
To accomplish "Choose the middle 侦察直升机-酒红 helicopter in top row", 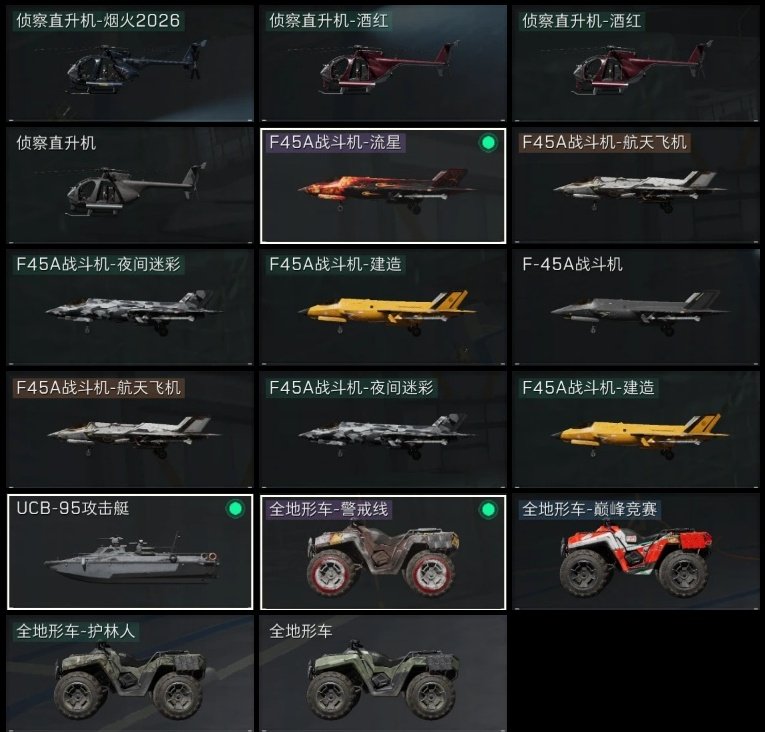I will point(383,63).
